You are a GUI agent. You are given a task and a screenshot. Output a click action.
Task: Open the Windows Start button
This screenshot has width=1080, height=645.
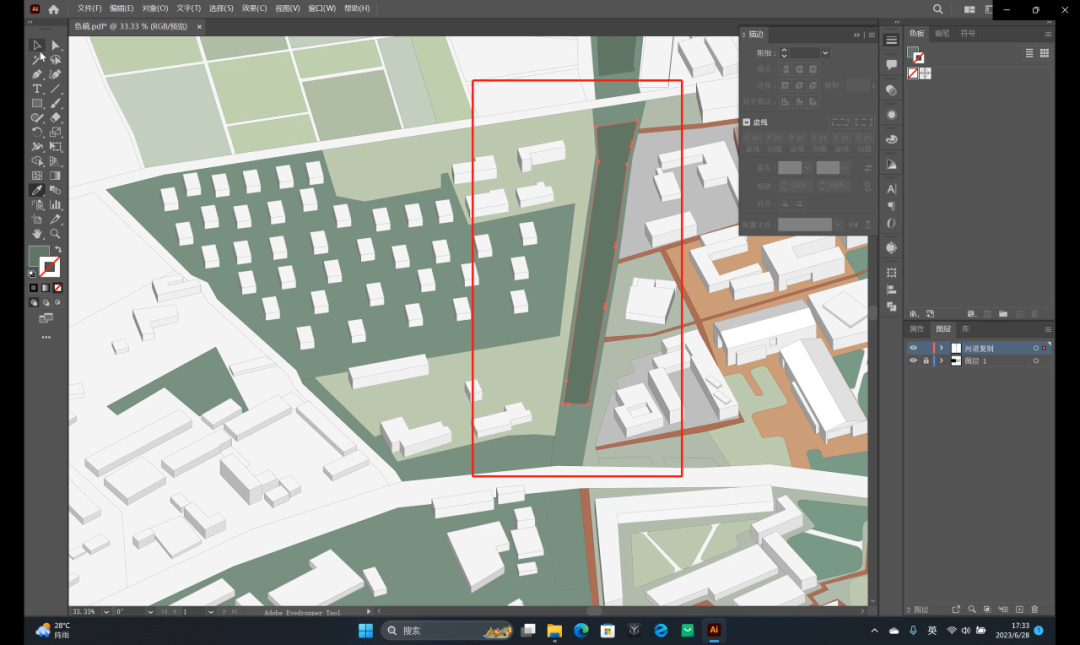click(366, 631)
